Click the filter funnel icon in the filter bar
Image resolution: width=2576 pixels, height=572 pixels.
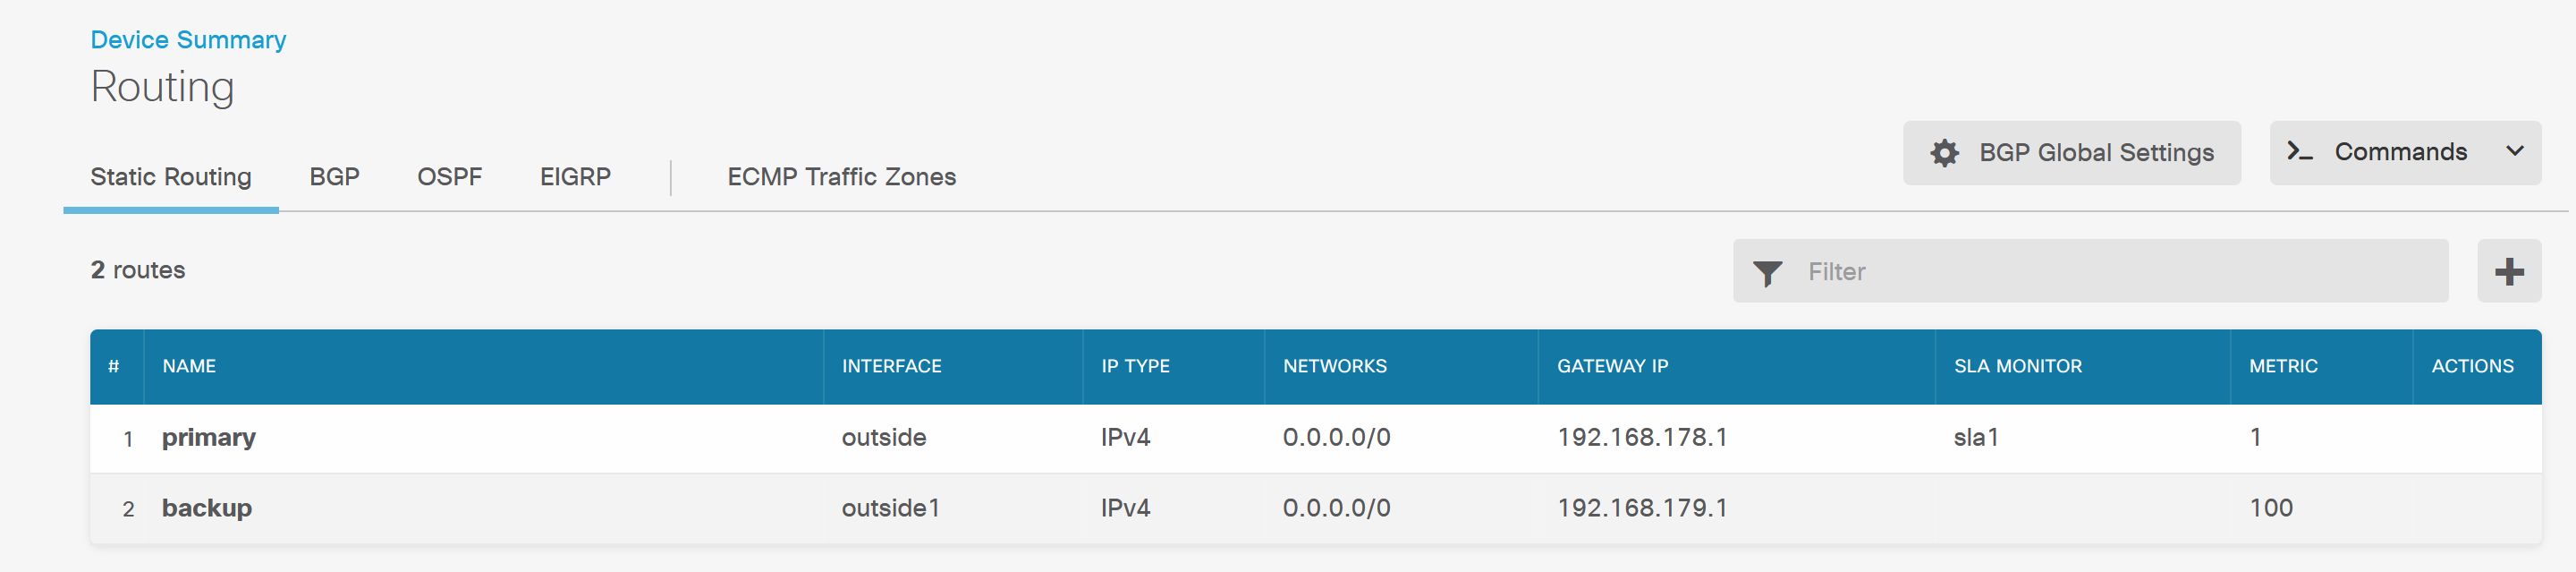click(x=1768, y=271)
